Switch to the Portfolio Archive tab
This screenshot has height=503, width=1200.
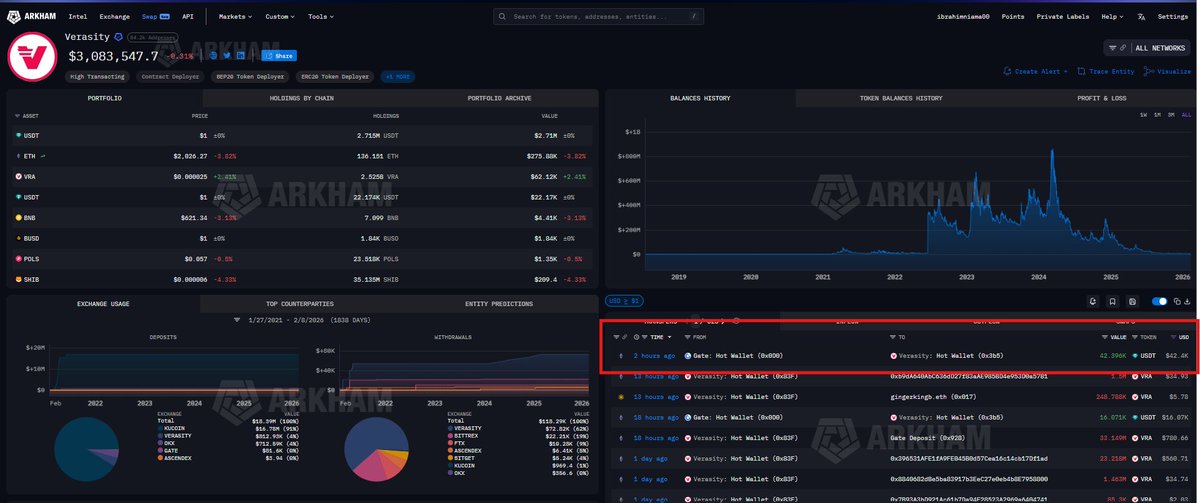pyautogui.click(x=499, y=98)
